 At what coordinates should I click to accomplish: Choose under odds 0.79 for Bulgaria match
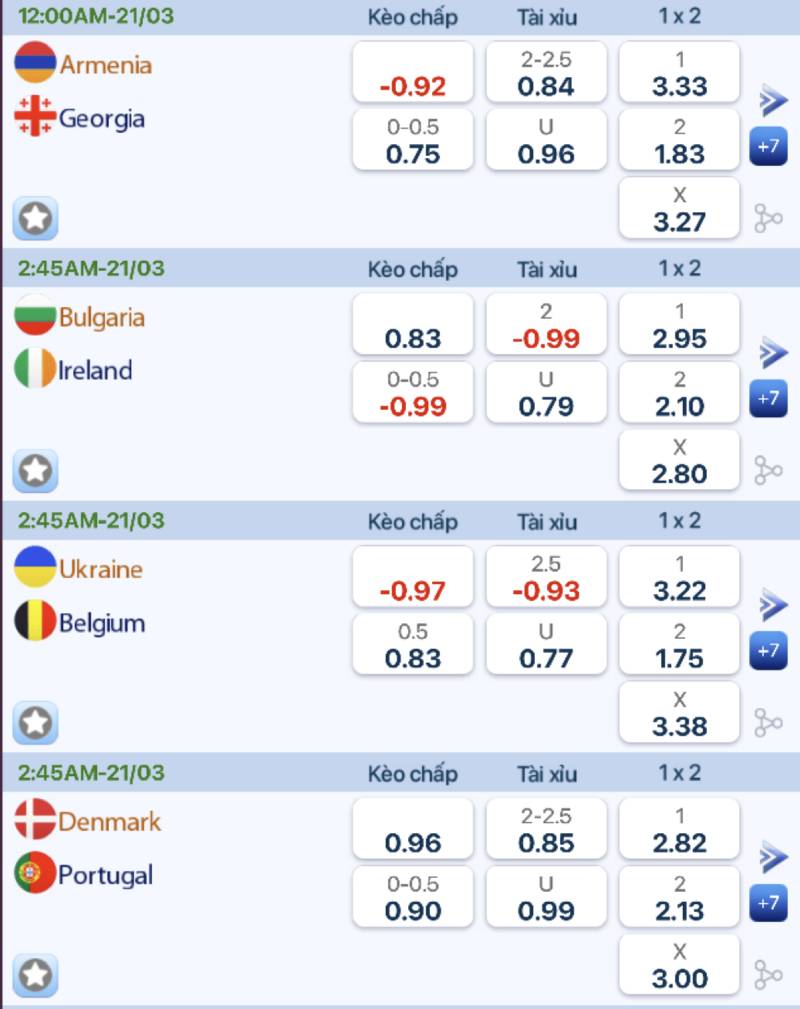tap(546, 394)
